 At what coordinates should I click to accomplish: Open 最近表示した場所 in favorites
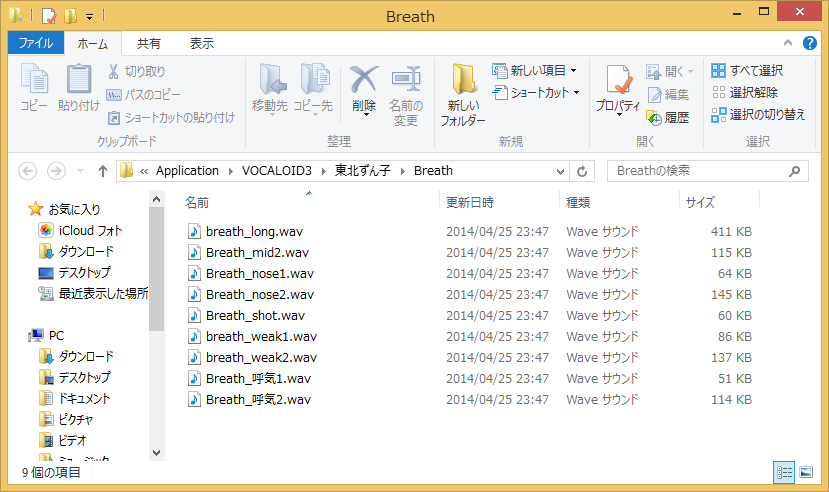point(93,293)
